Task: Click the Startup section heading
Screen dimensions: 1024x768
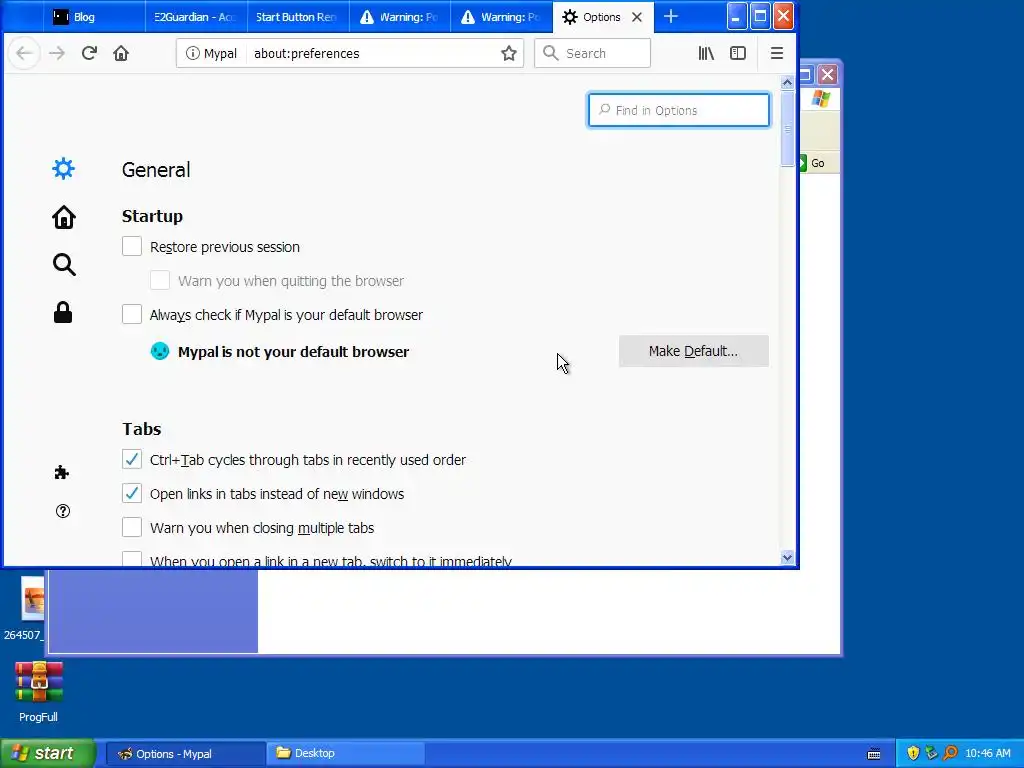Action: 152,216
